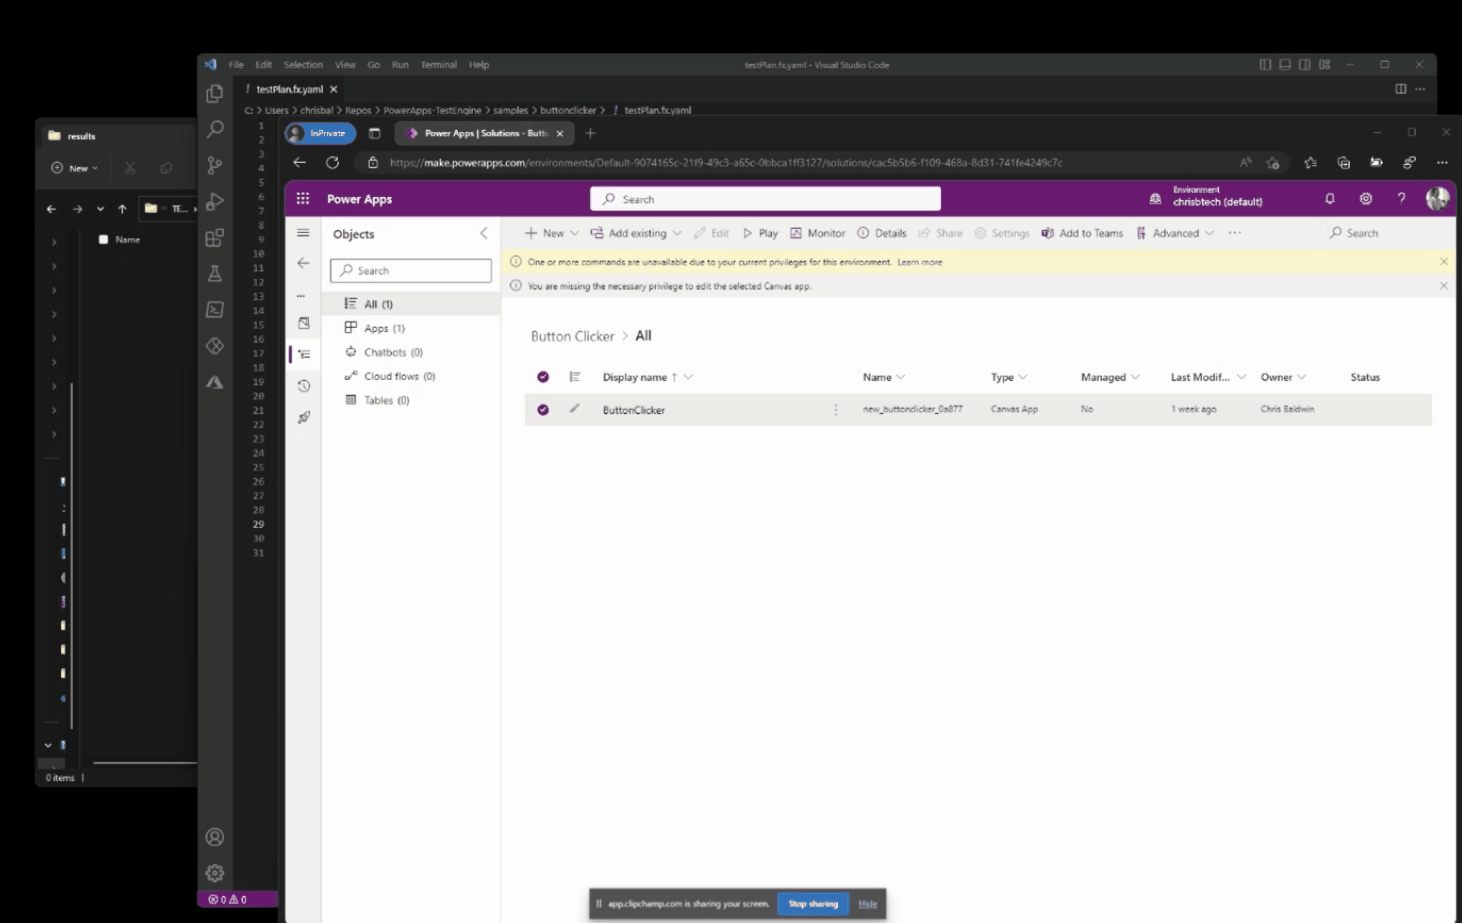Open browser favorites star icon
This screenshot has width=1462, height=923.
click(x=1310, y=162)
